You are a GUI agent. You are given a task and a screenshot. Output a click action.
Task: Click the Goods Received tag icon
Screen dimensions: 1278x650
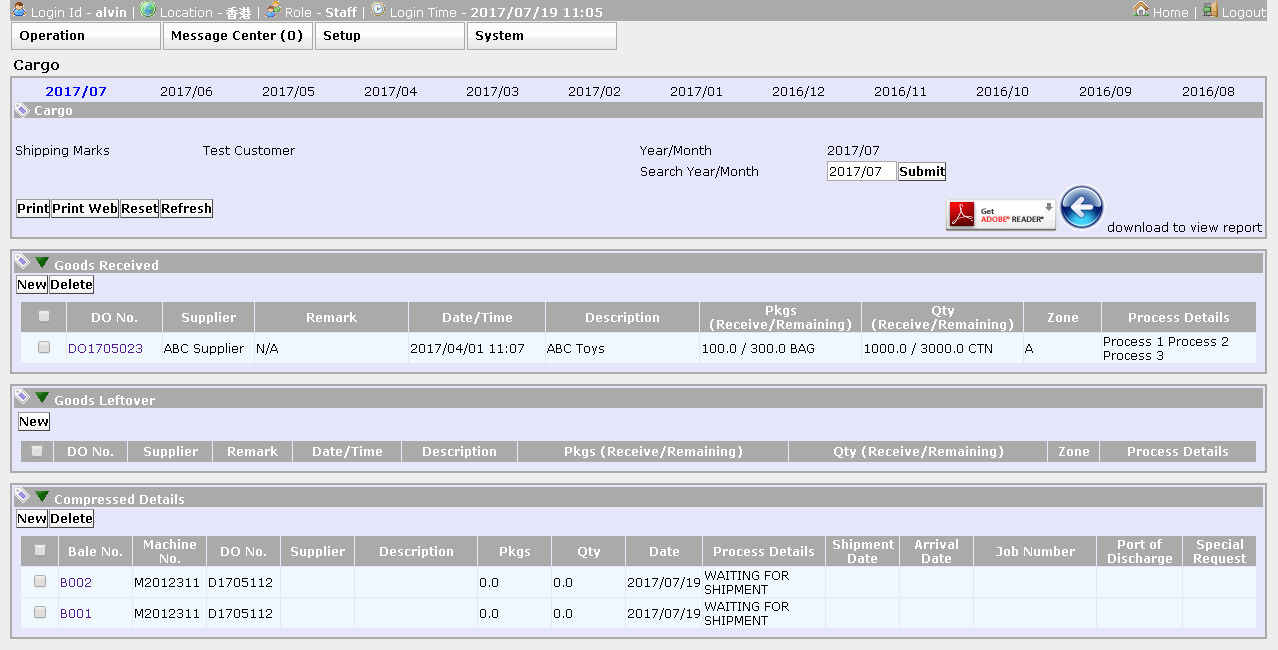click(x=23, y=263)
